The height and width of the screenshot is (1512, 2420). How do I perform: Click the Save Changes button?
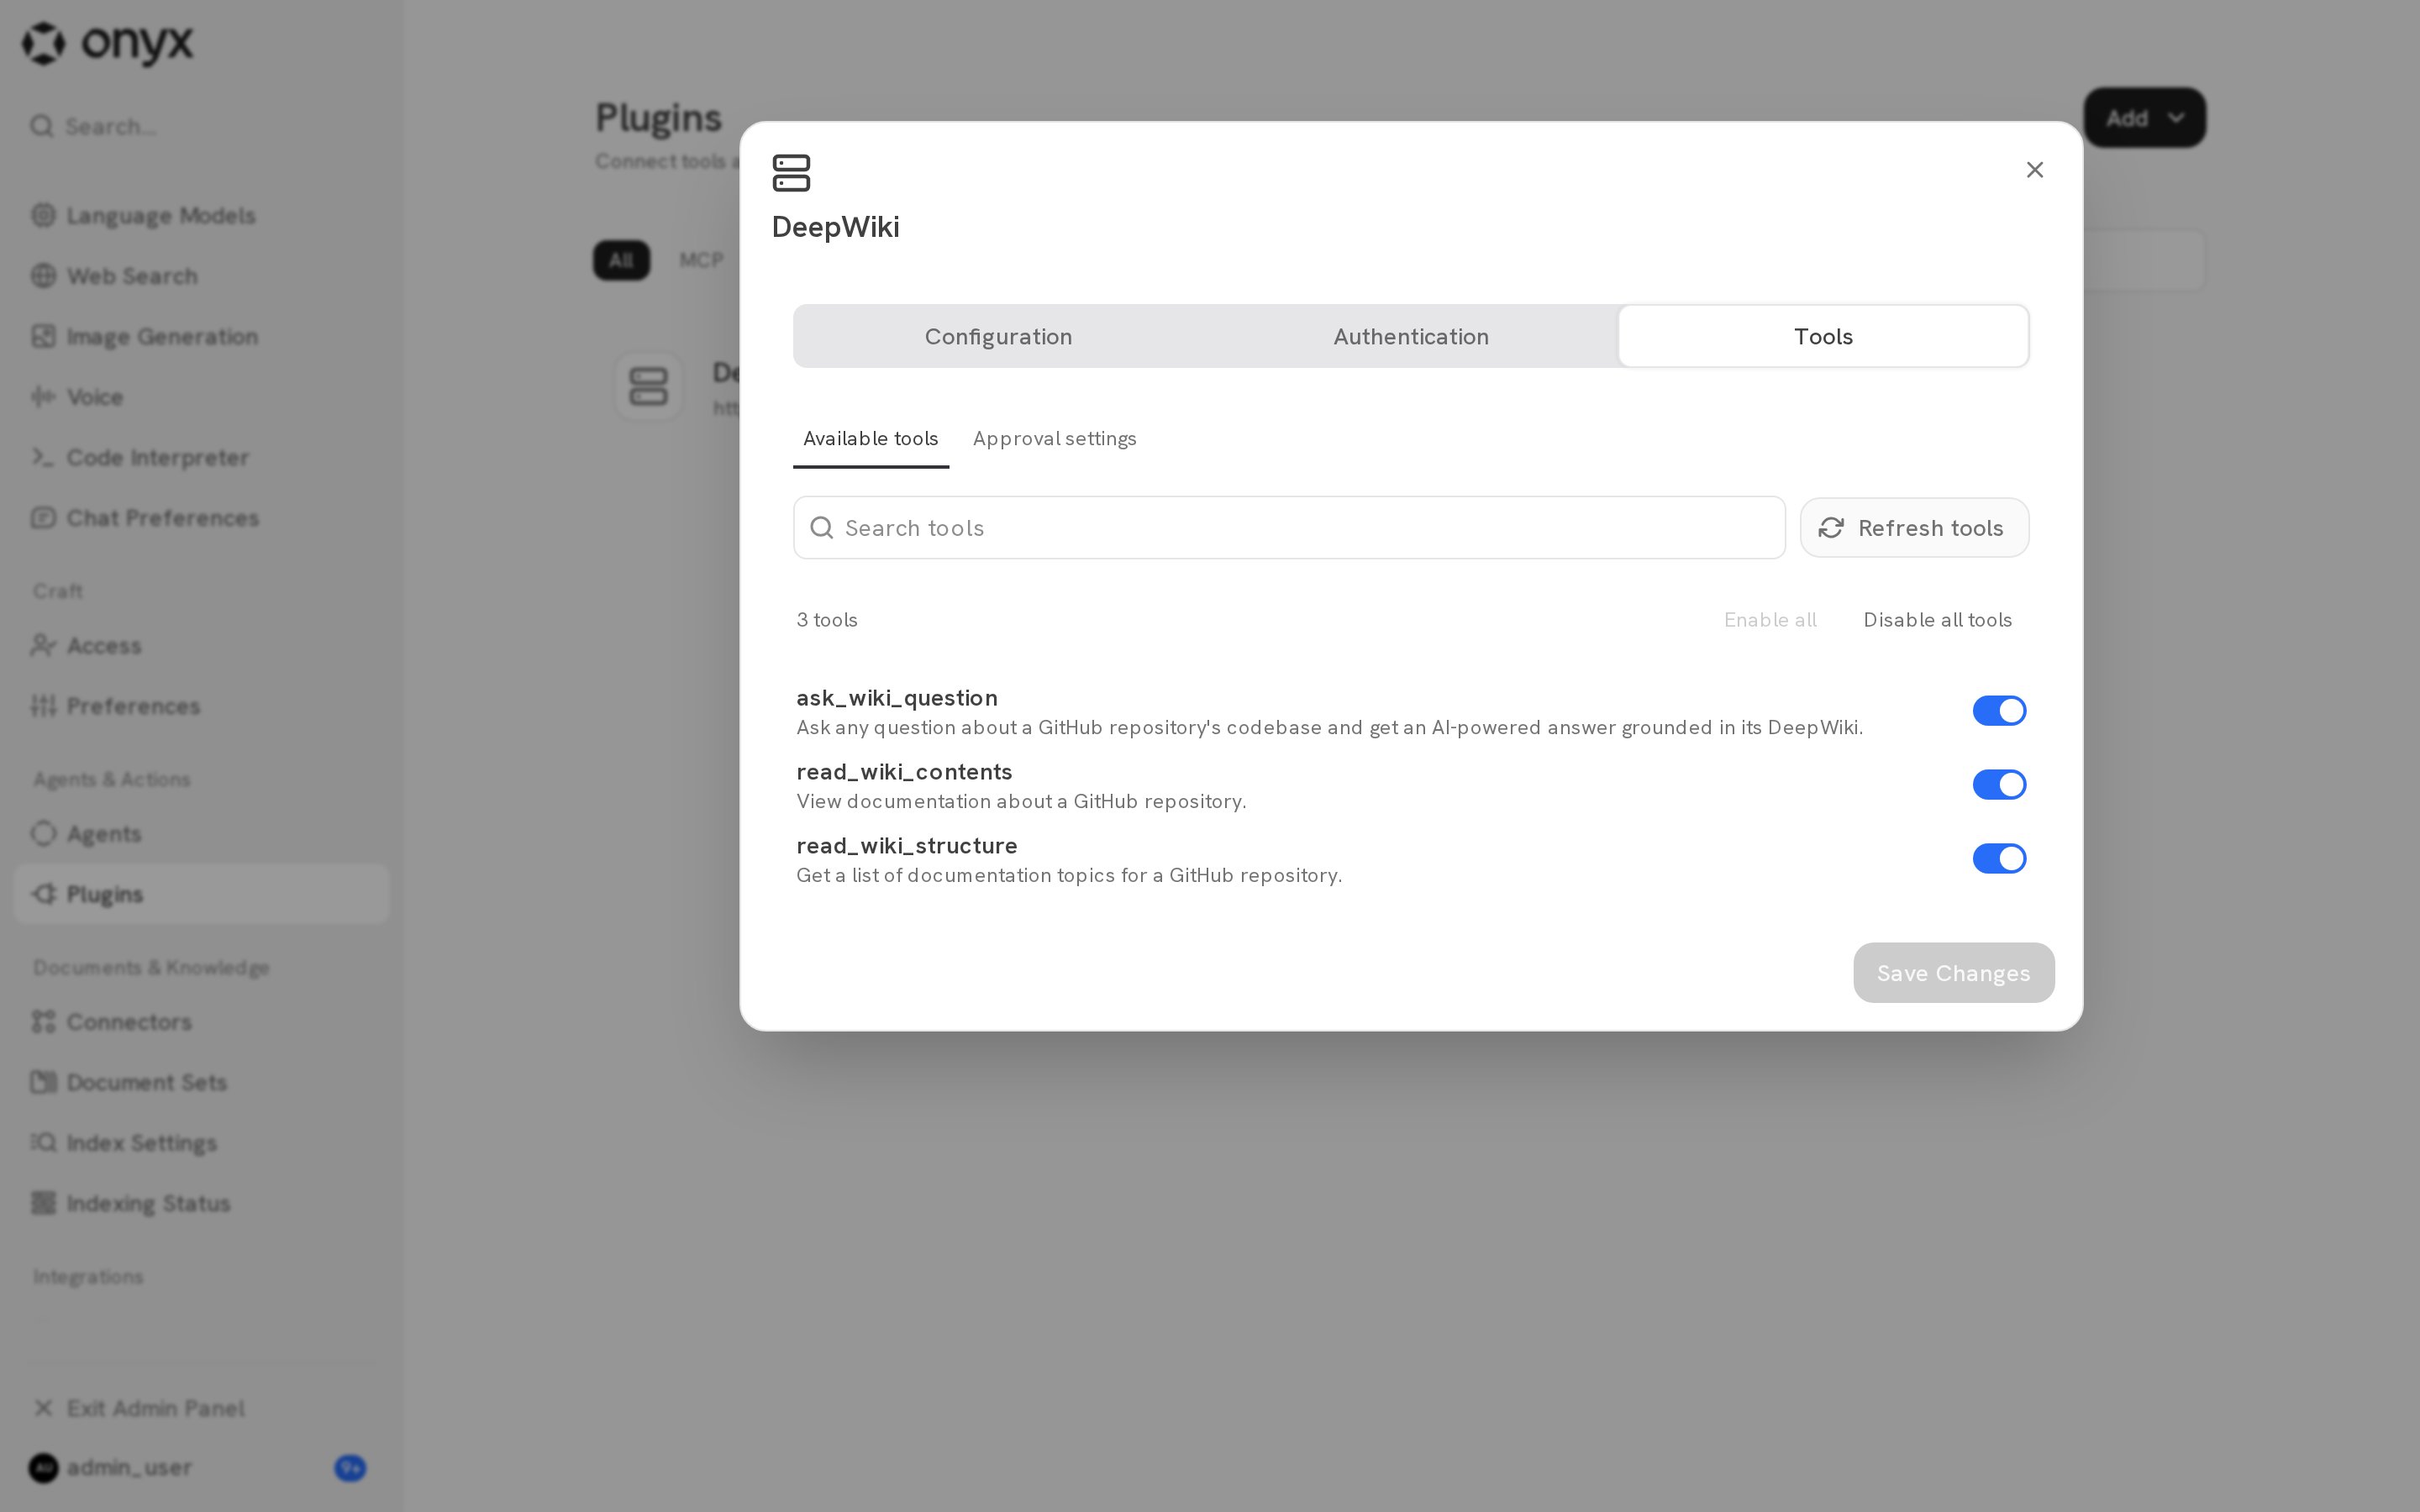click(1953, 973)
